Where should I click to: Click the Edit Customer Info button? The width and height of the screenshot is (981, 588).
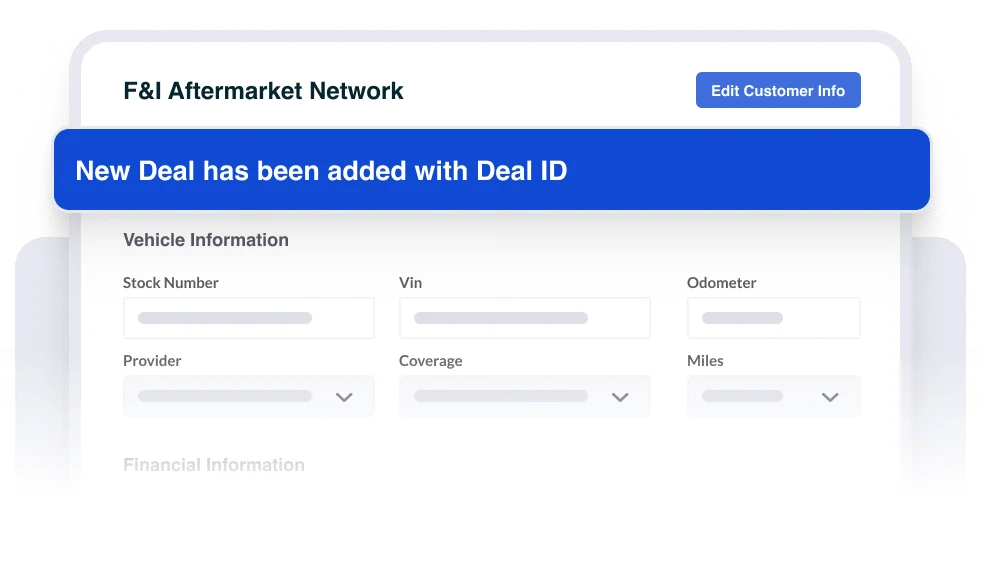778,91
